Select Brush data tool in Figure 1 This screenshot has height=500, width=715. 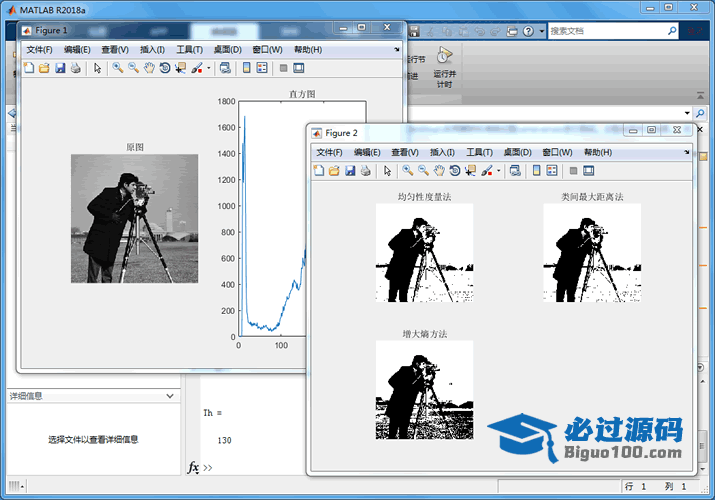197,68
